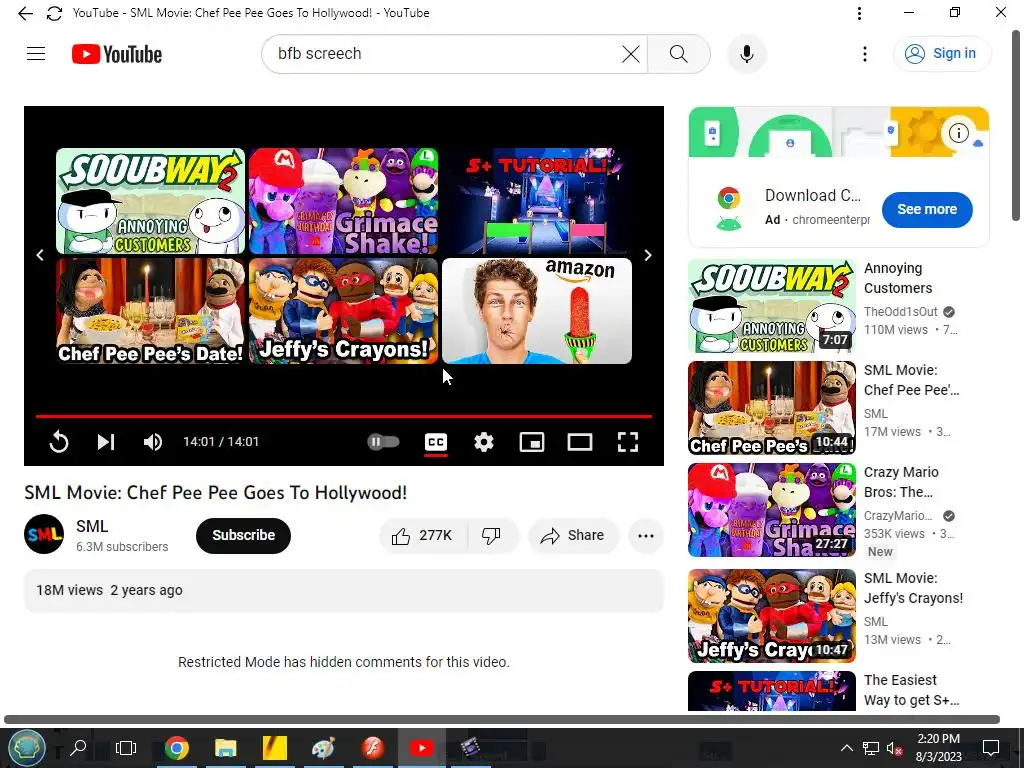Open sidebar Annoying Customers title
Image resolution: width=1024 pixels, height=768 pixels.
(x=898, y=278)
